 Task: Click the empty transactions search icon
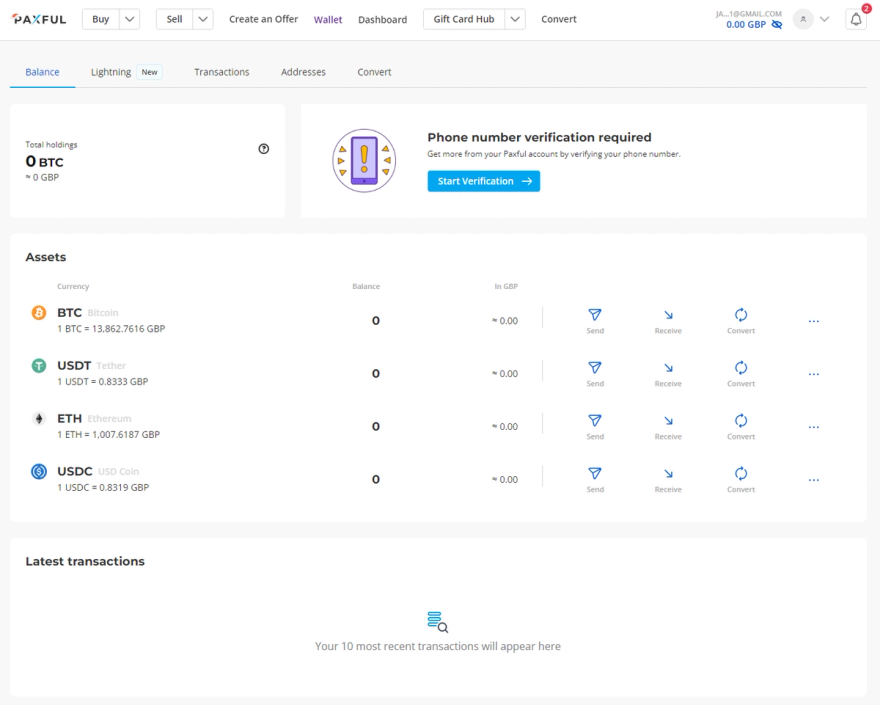tap(437, 622)
